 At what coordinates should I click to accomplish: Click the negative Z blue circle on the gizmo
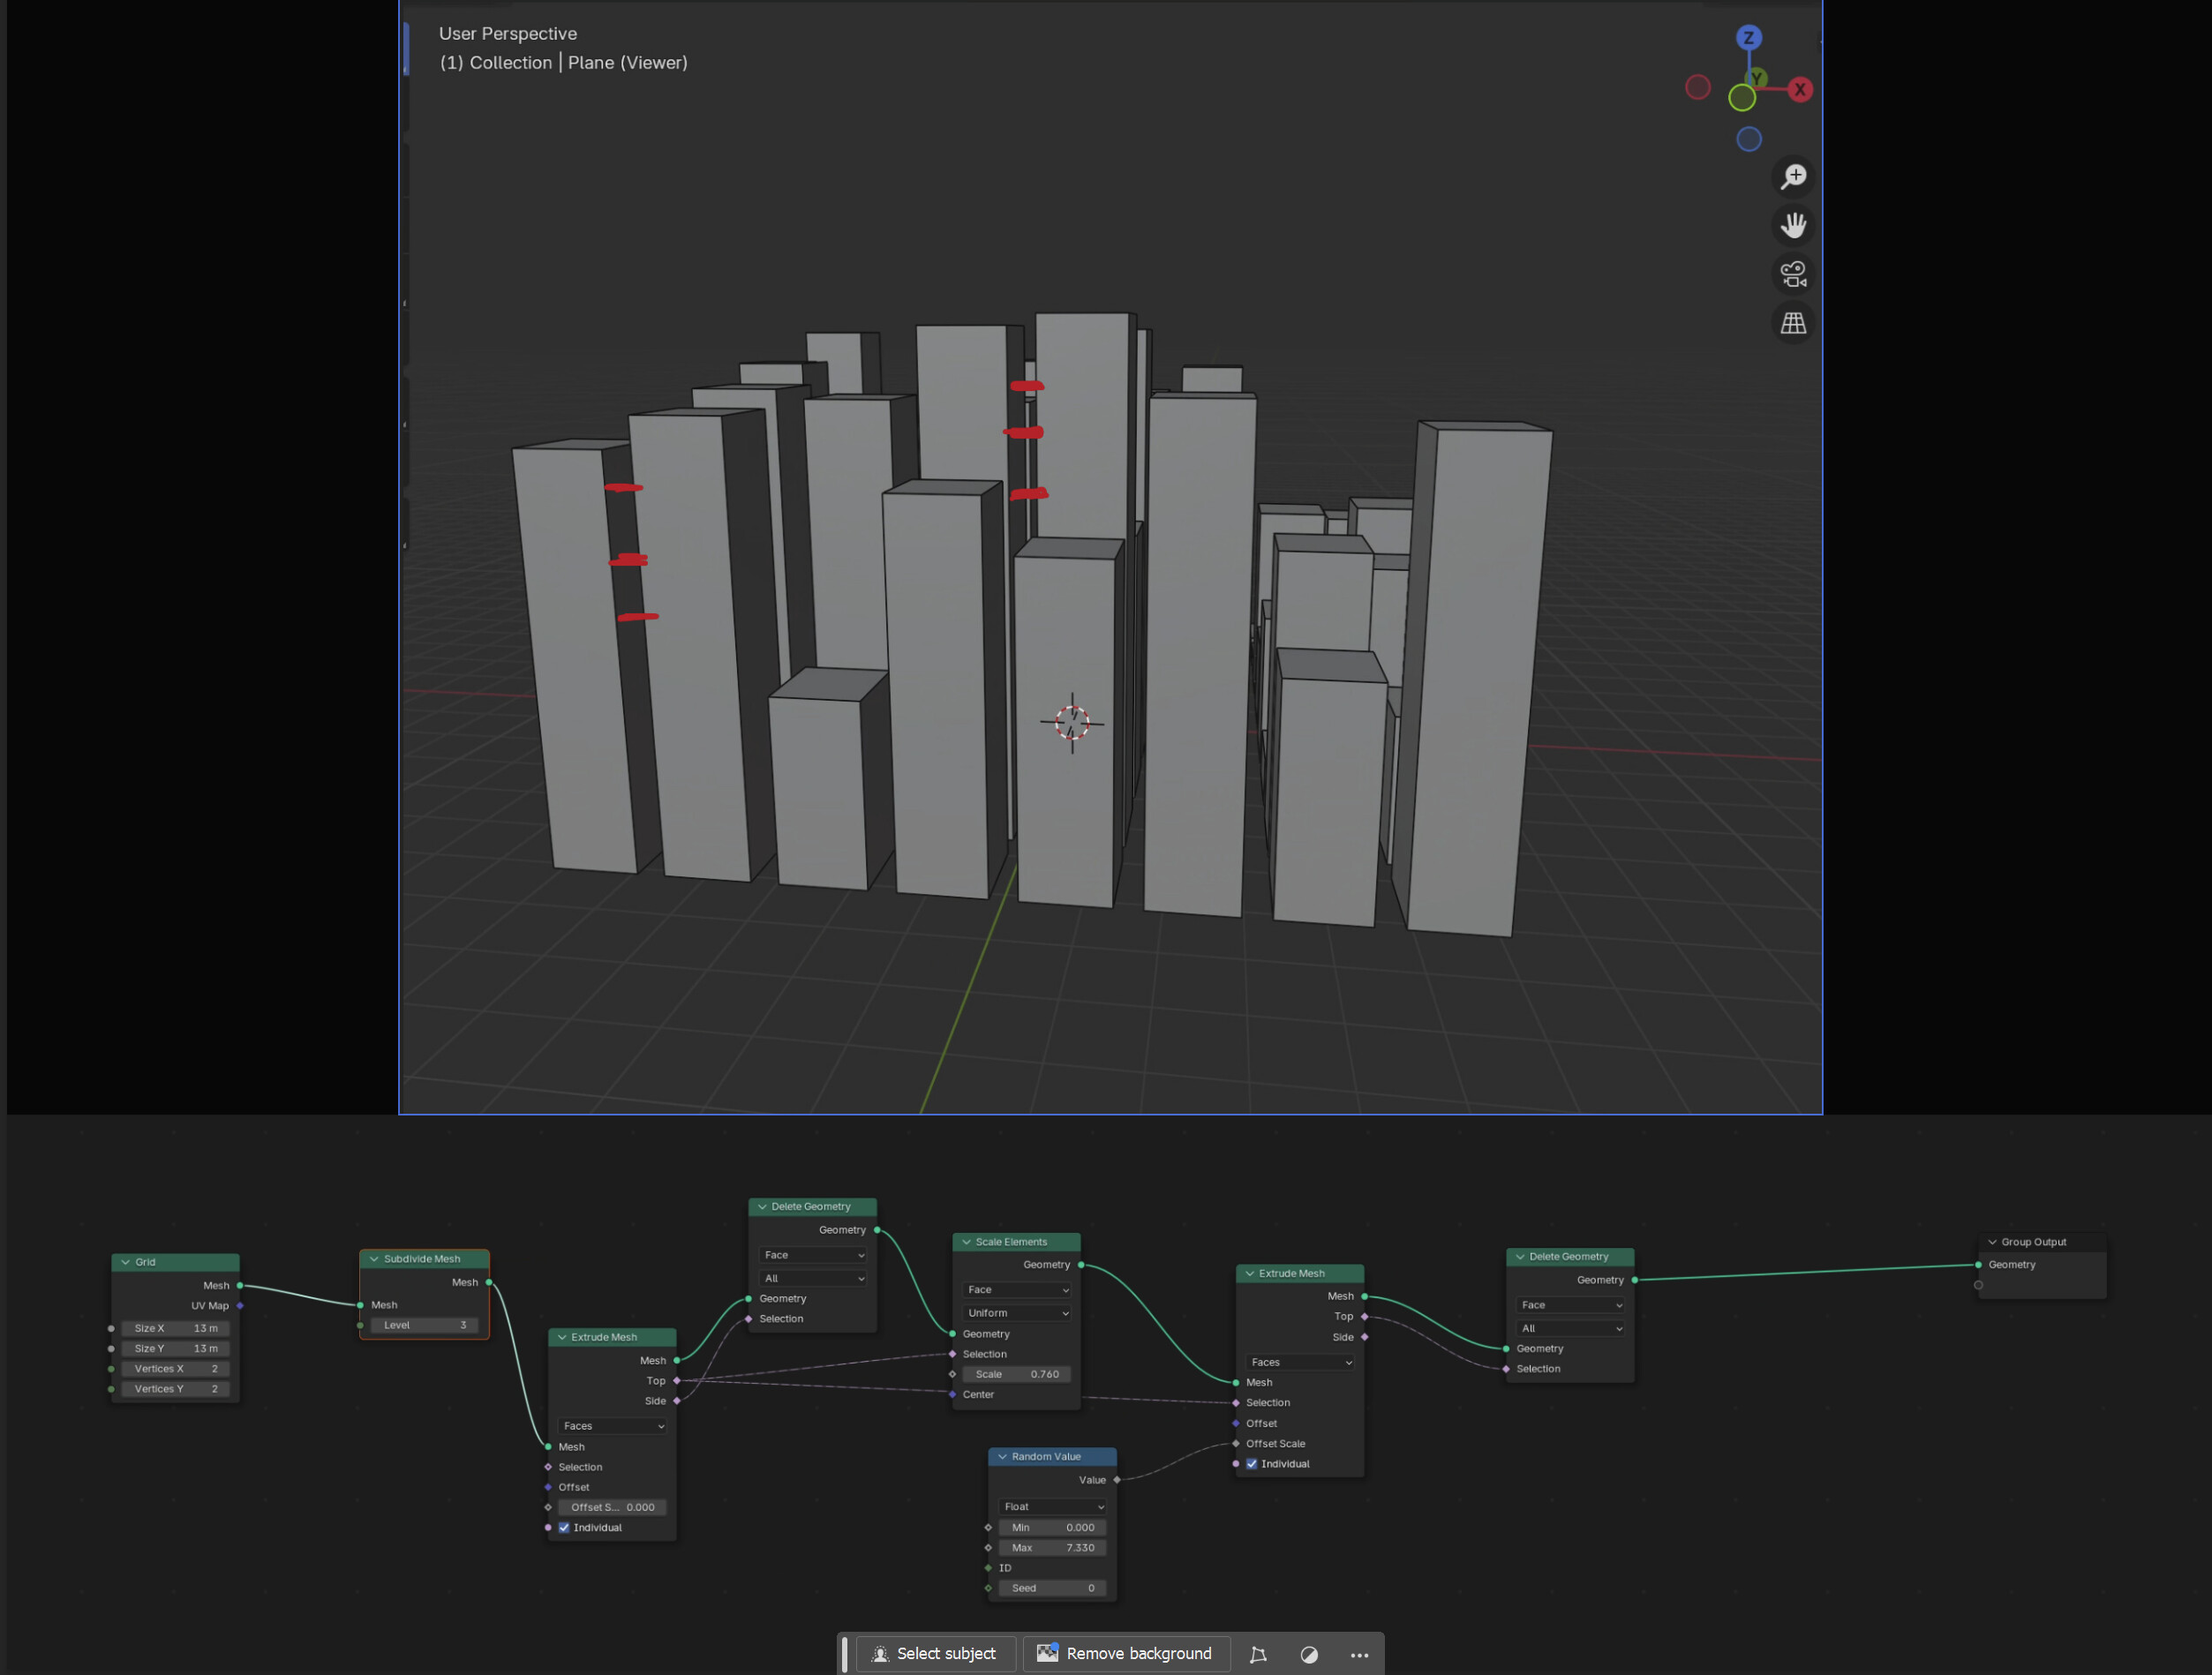tap(1749, 139)
